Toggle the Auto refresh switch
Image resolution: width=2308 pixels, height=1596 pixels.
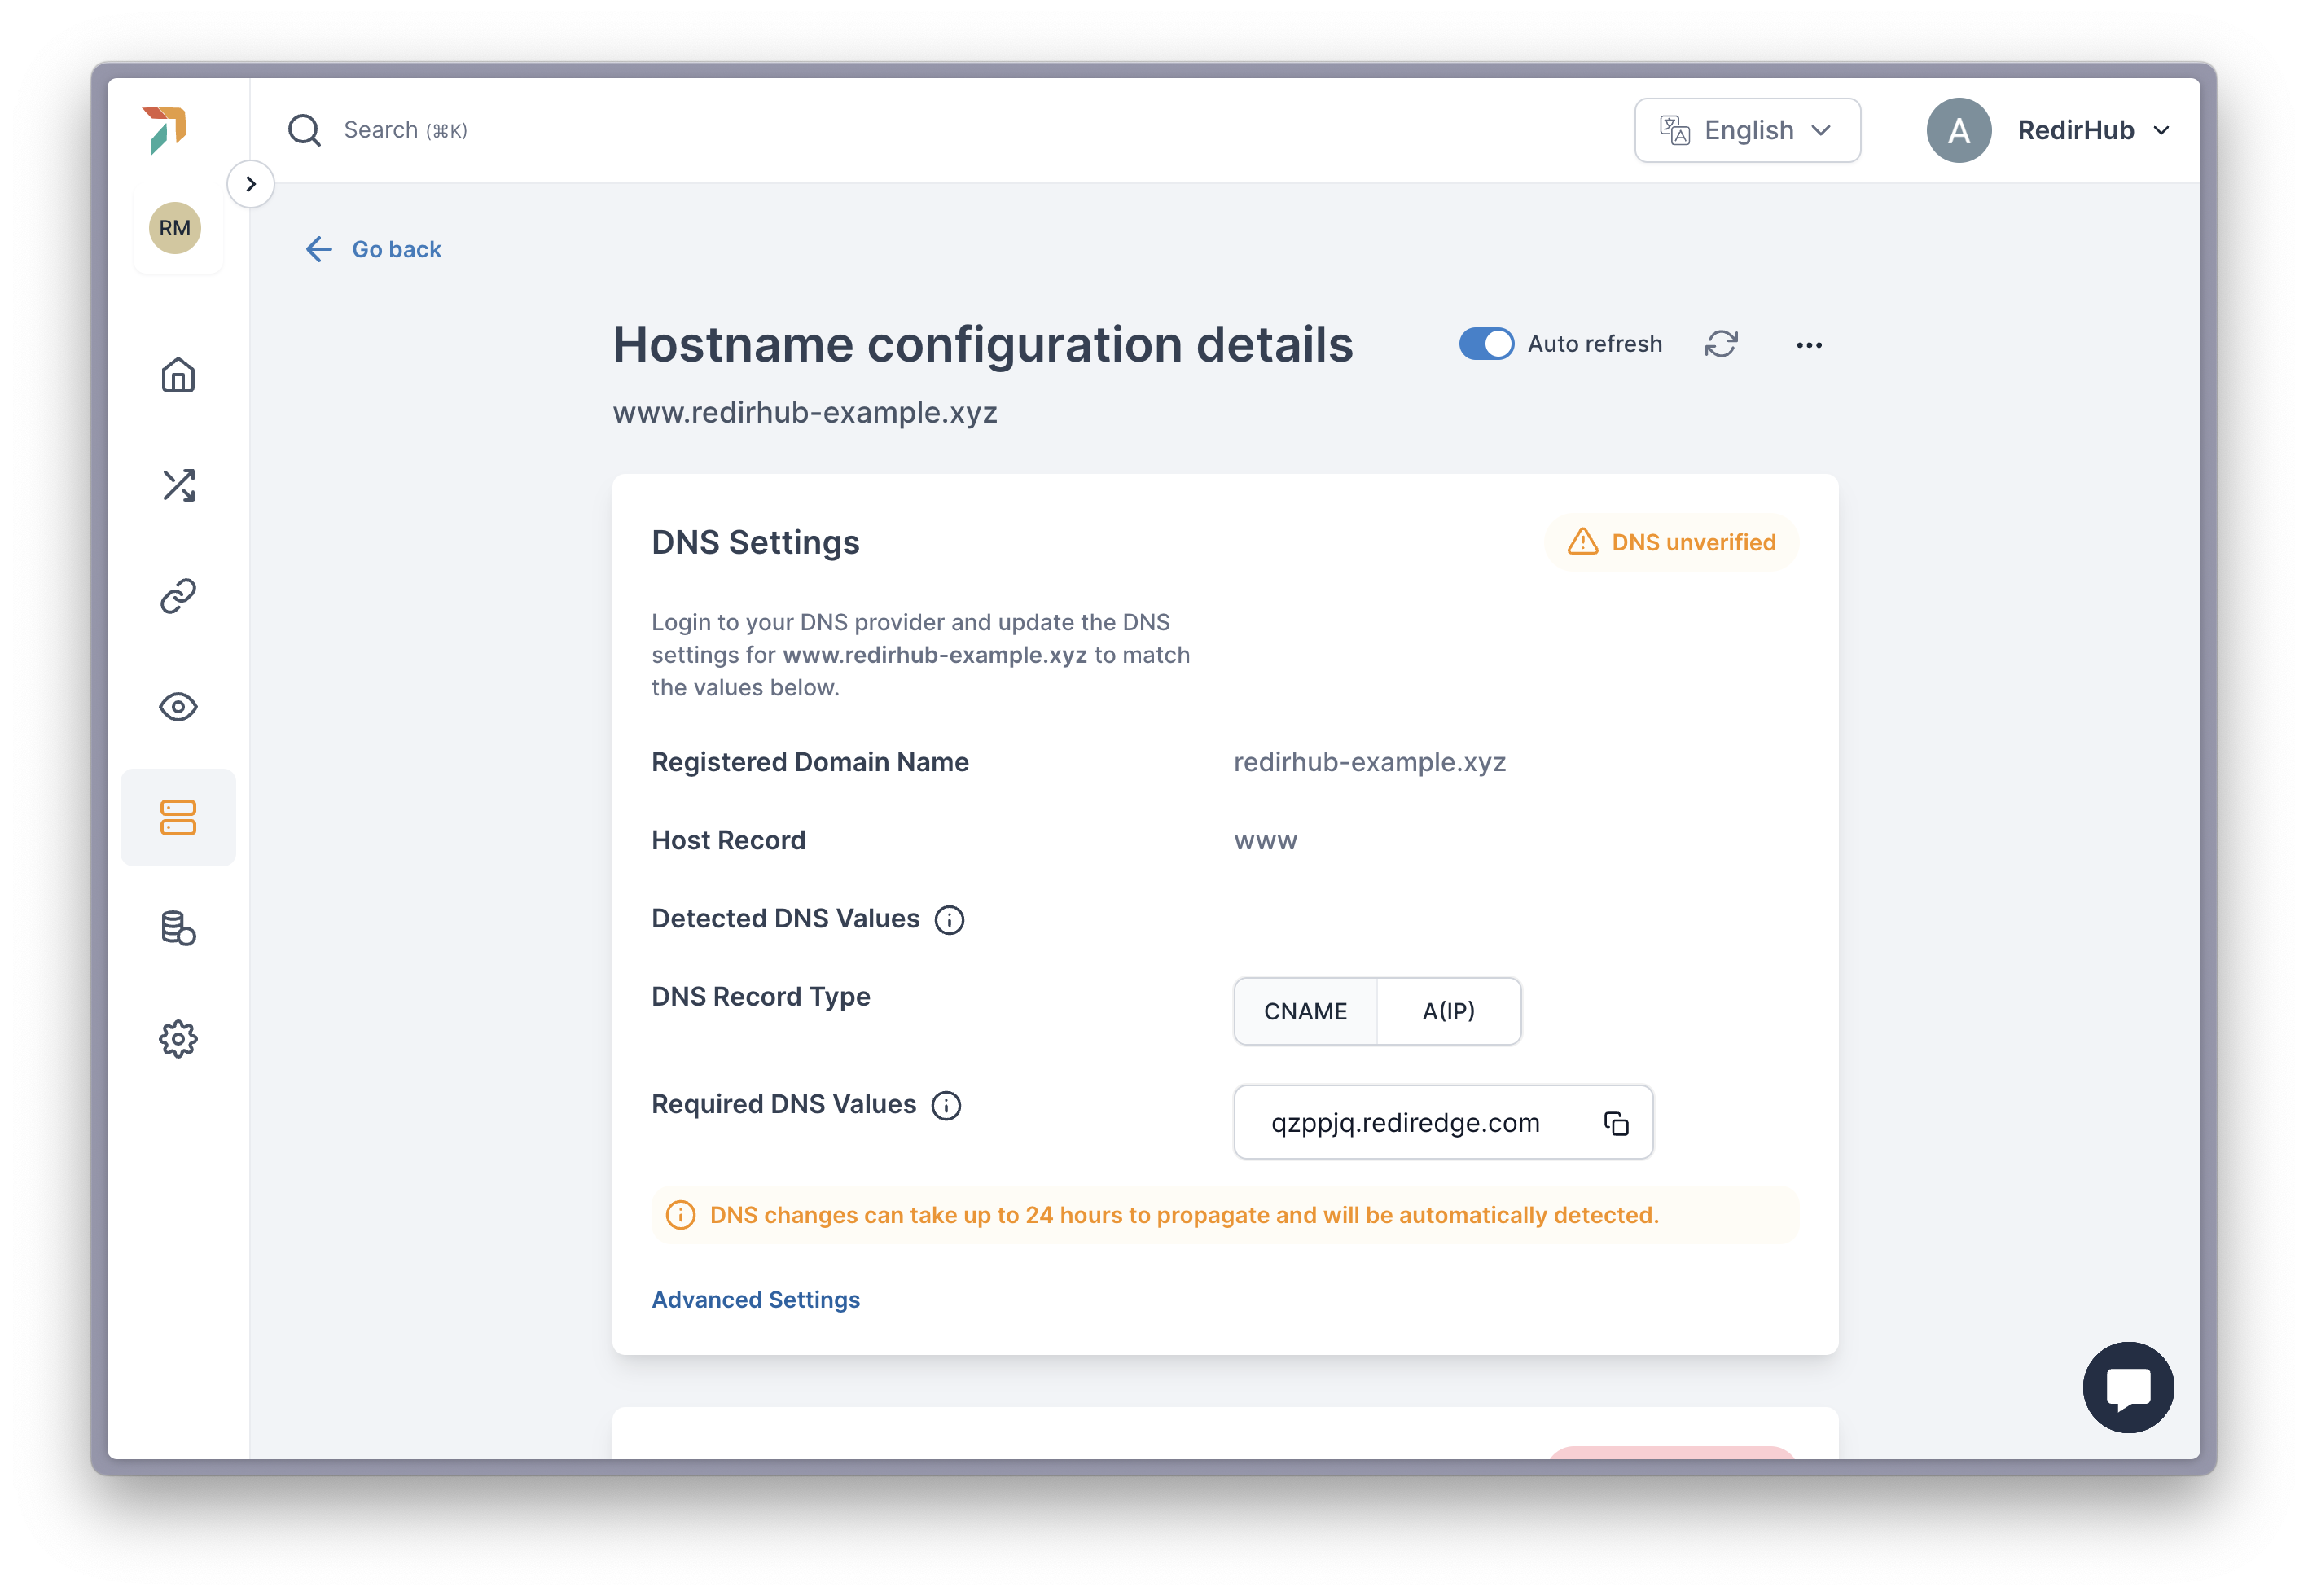(1486, 344)
